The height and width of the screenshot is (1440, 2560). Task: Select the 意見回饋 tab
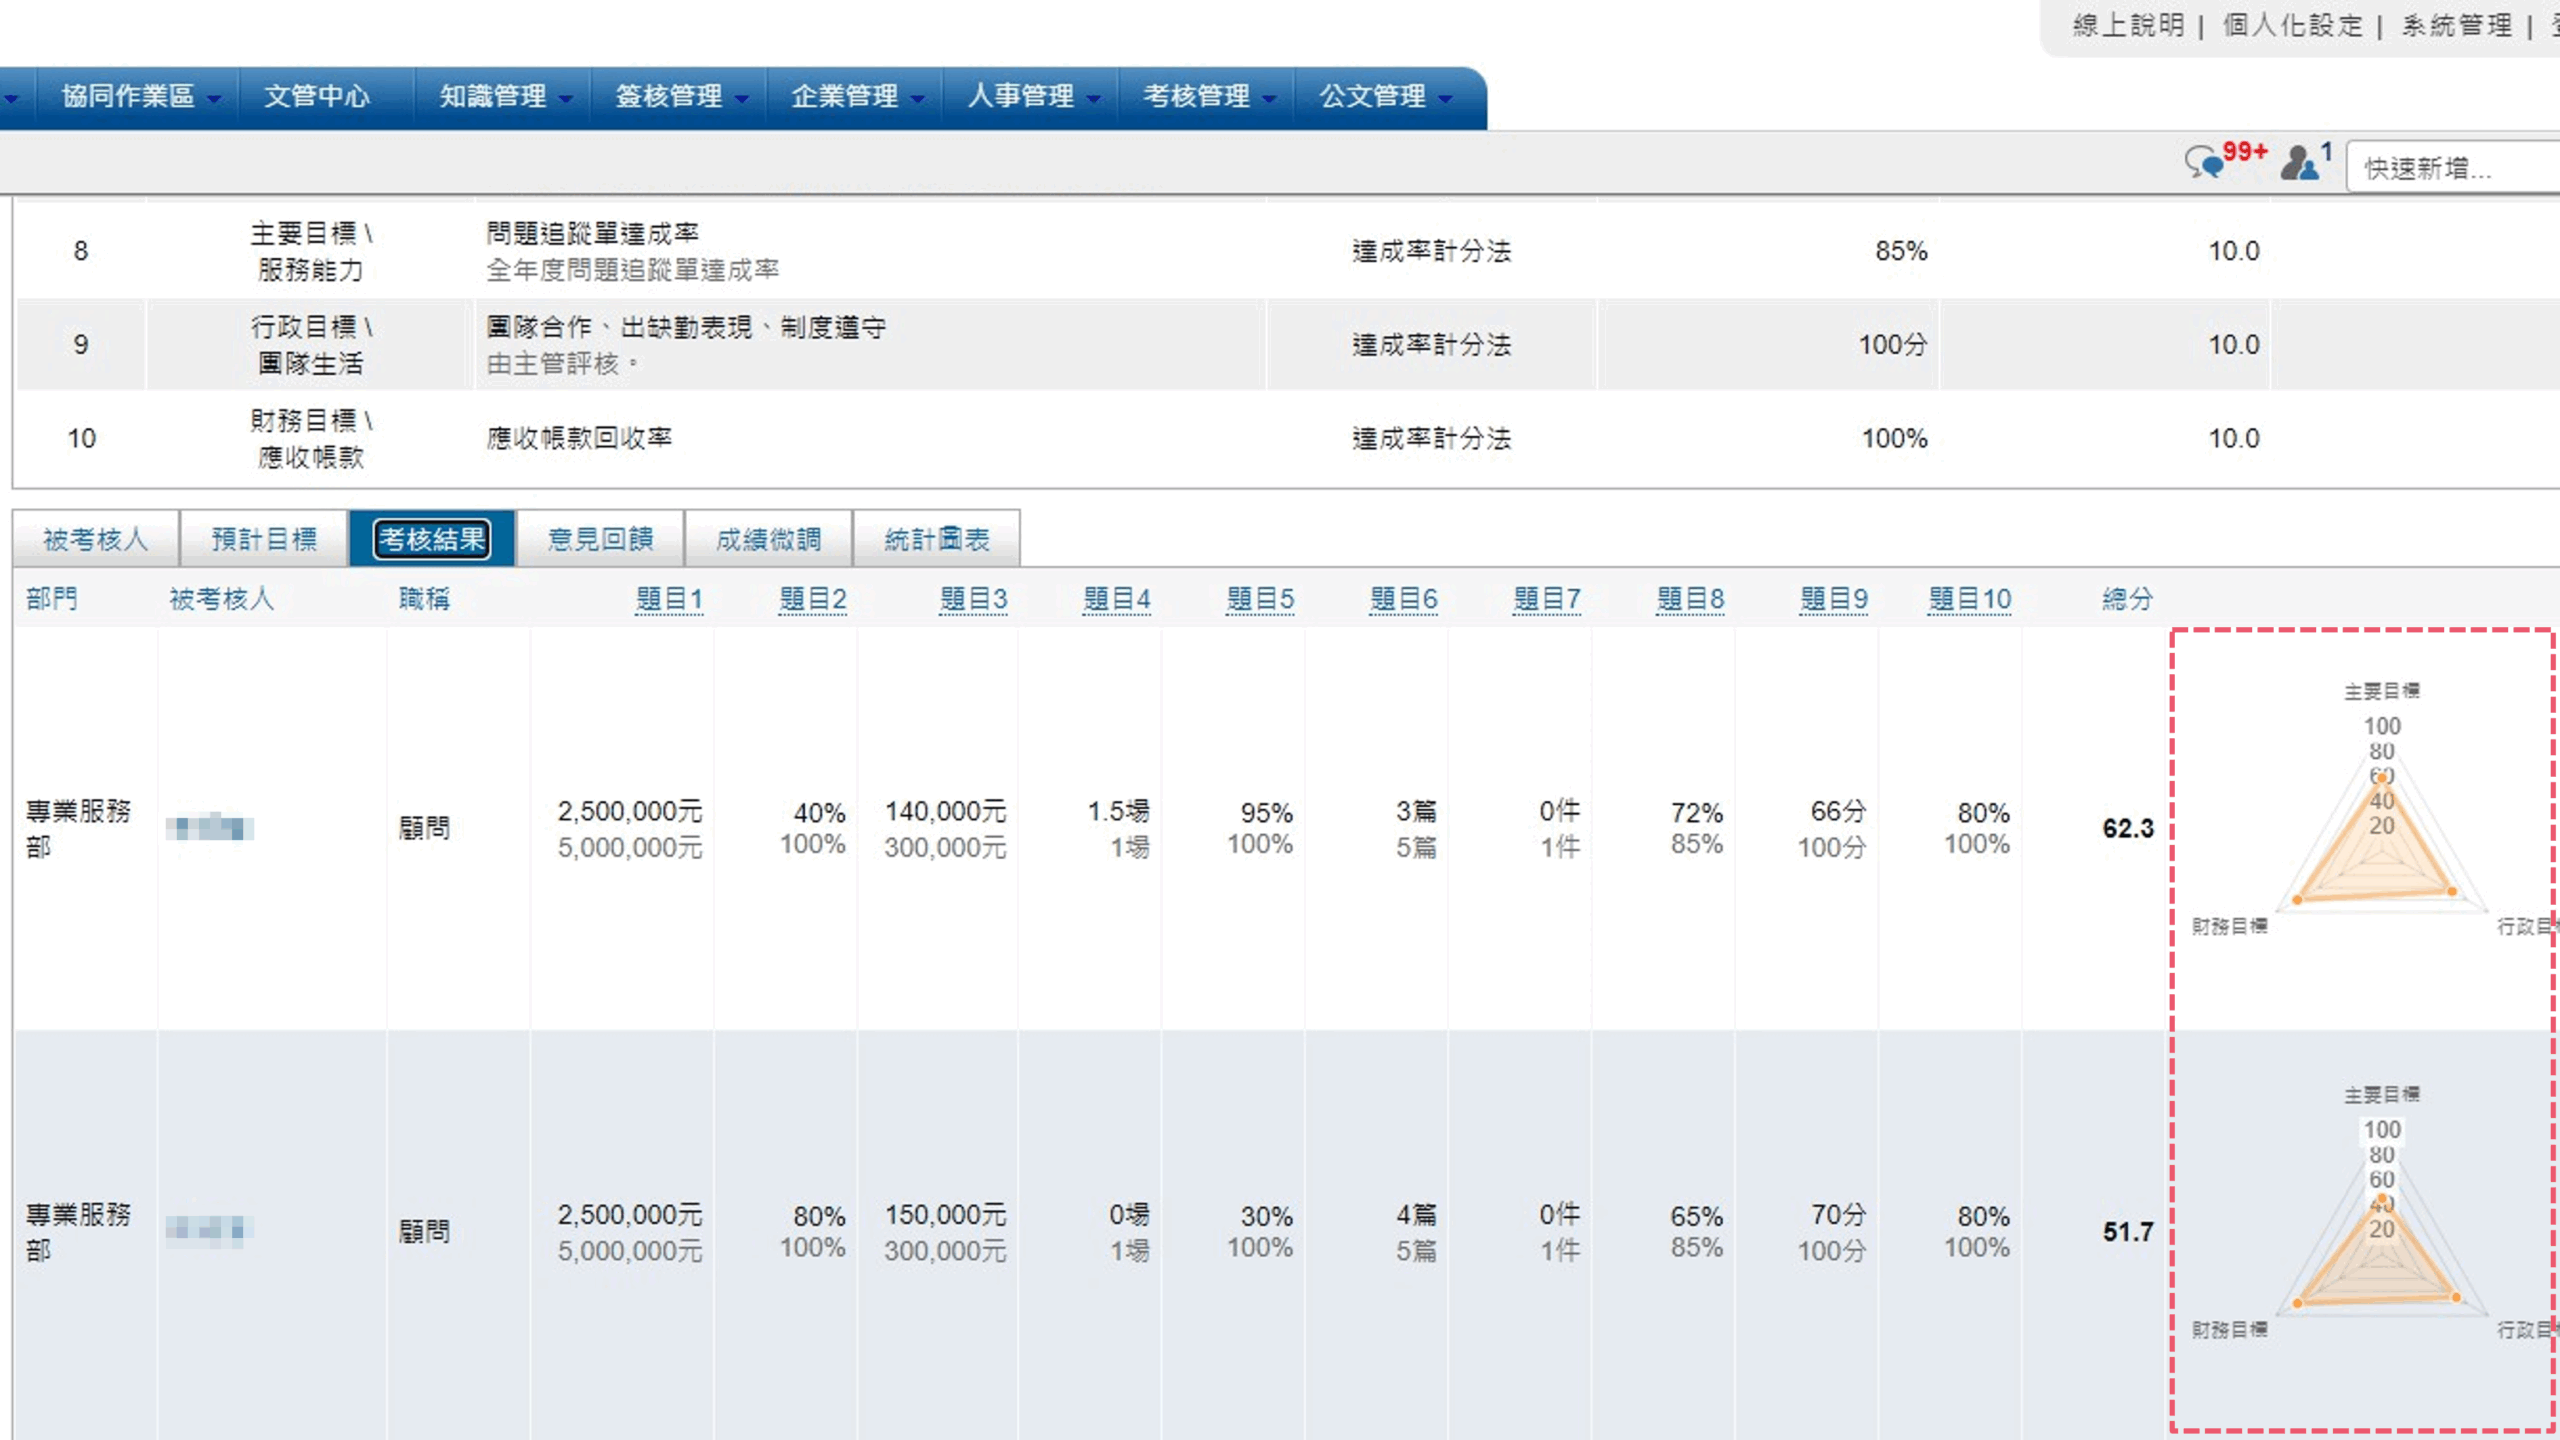(600, 540)
